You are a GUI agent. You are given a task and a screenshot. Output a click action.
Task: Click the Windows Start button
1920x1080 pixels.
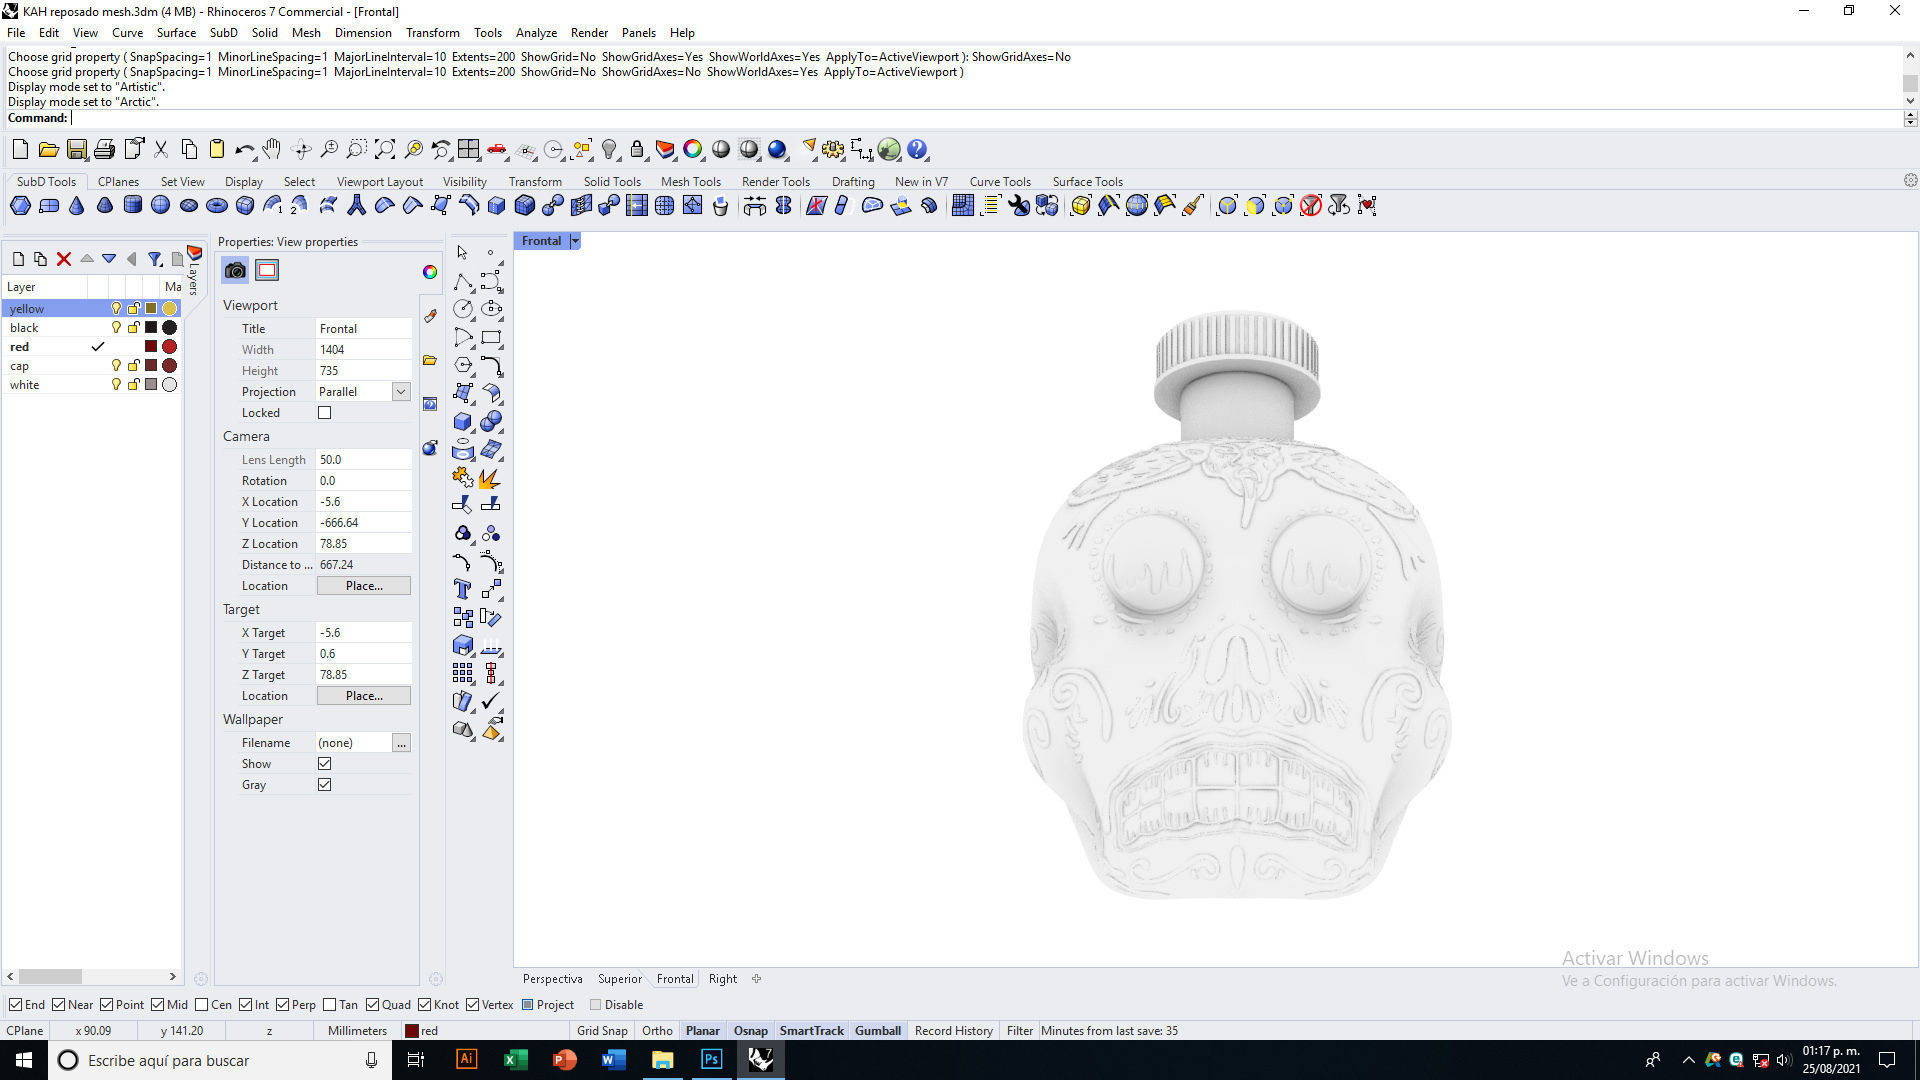click(x=24, y=1060)
